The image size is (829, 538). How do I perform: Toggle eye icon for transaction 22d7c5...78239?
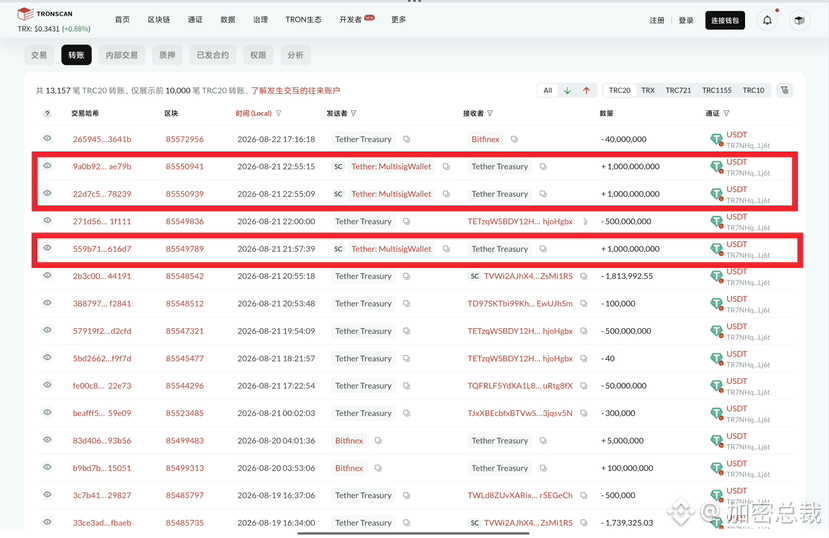point(47,193)
